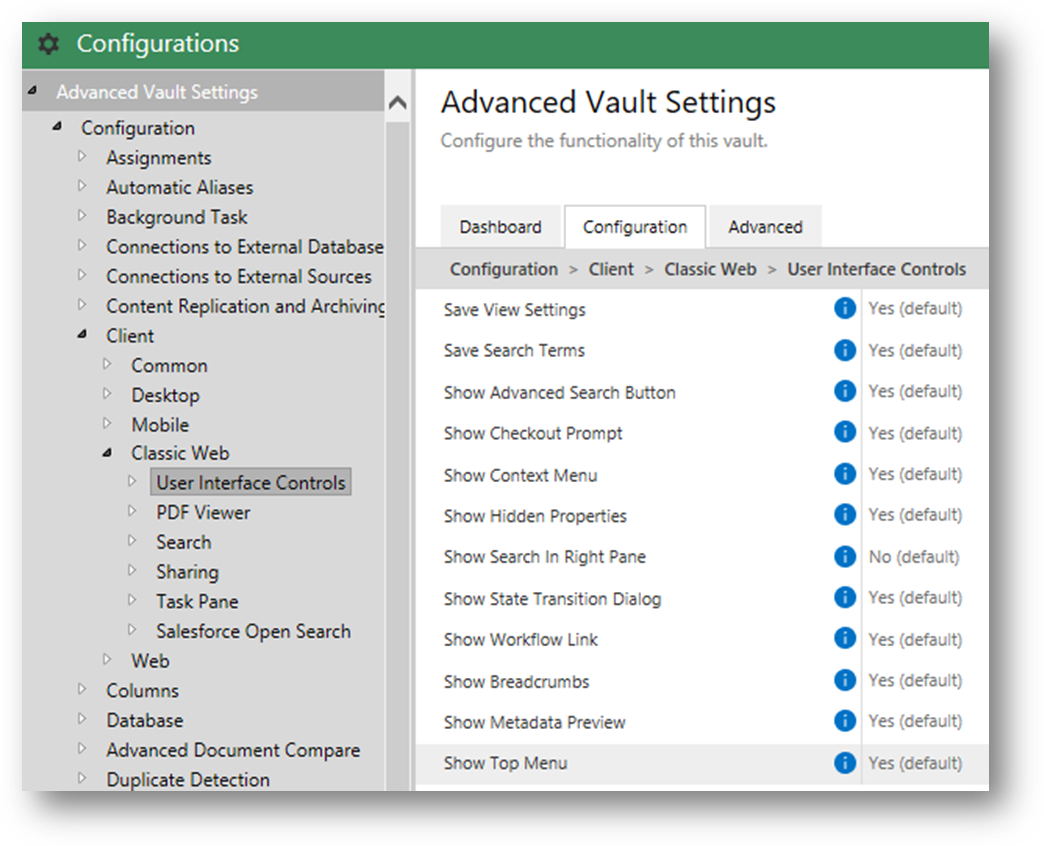Select PDF Viewer in the tree
Image resolution: width=1044 pixels, height=846 pixels.
(203, 512)
